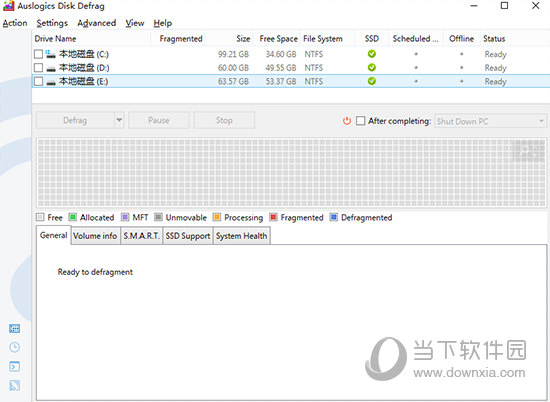Click the D: drive disk icon
Image resolution: width=550 pixels, height=402 pixels.
(x=51, y=68)
